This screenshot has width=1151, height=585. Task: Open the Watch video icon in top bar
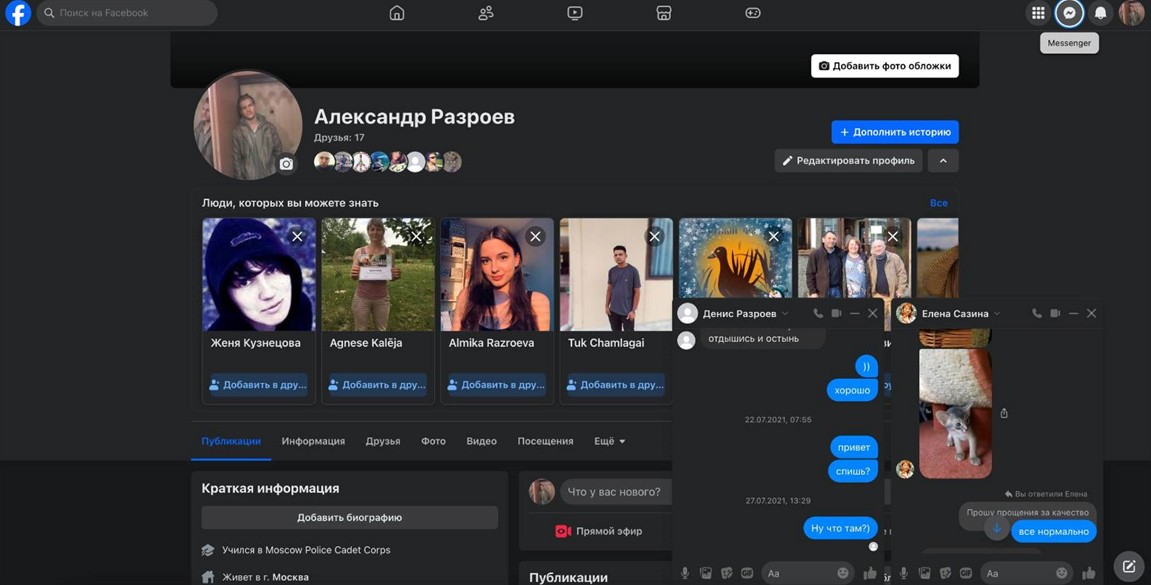(x=575, y=13)
